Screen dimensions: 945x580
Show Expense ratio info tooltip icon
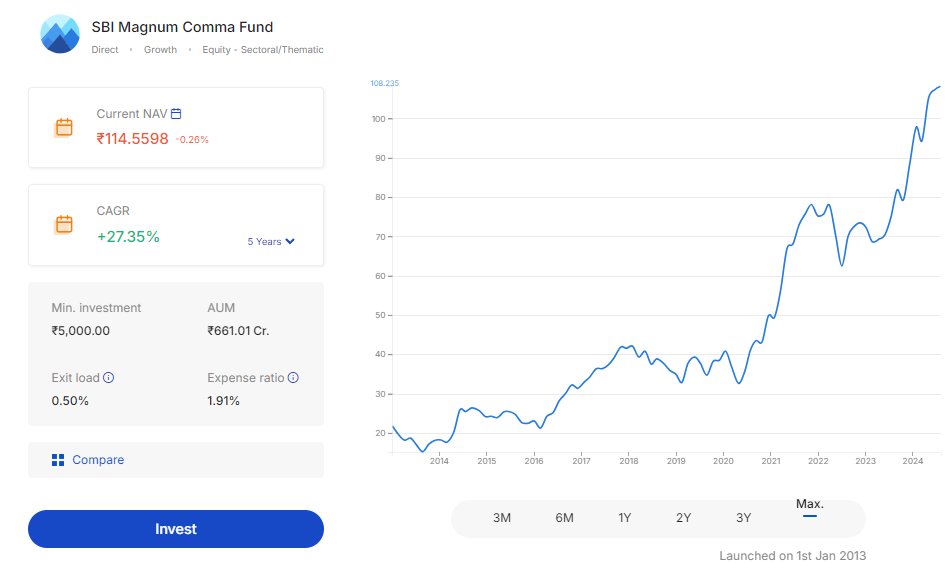(293, 377)
